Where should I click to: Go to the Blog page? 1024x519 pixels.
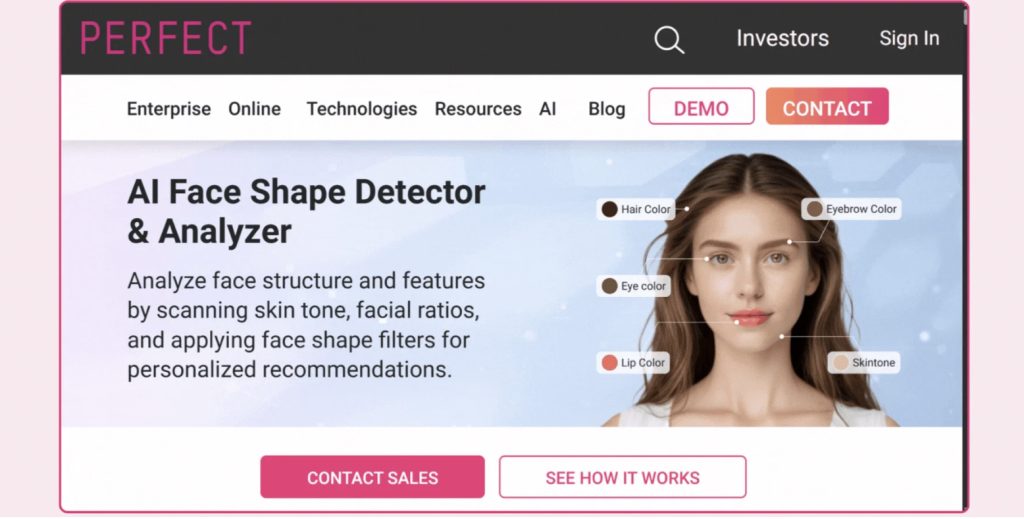coord(607,109)
